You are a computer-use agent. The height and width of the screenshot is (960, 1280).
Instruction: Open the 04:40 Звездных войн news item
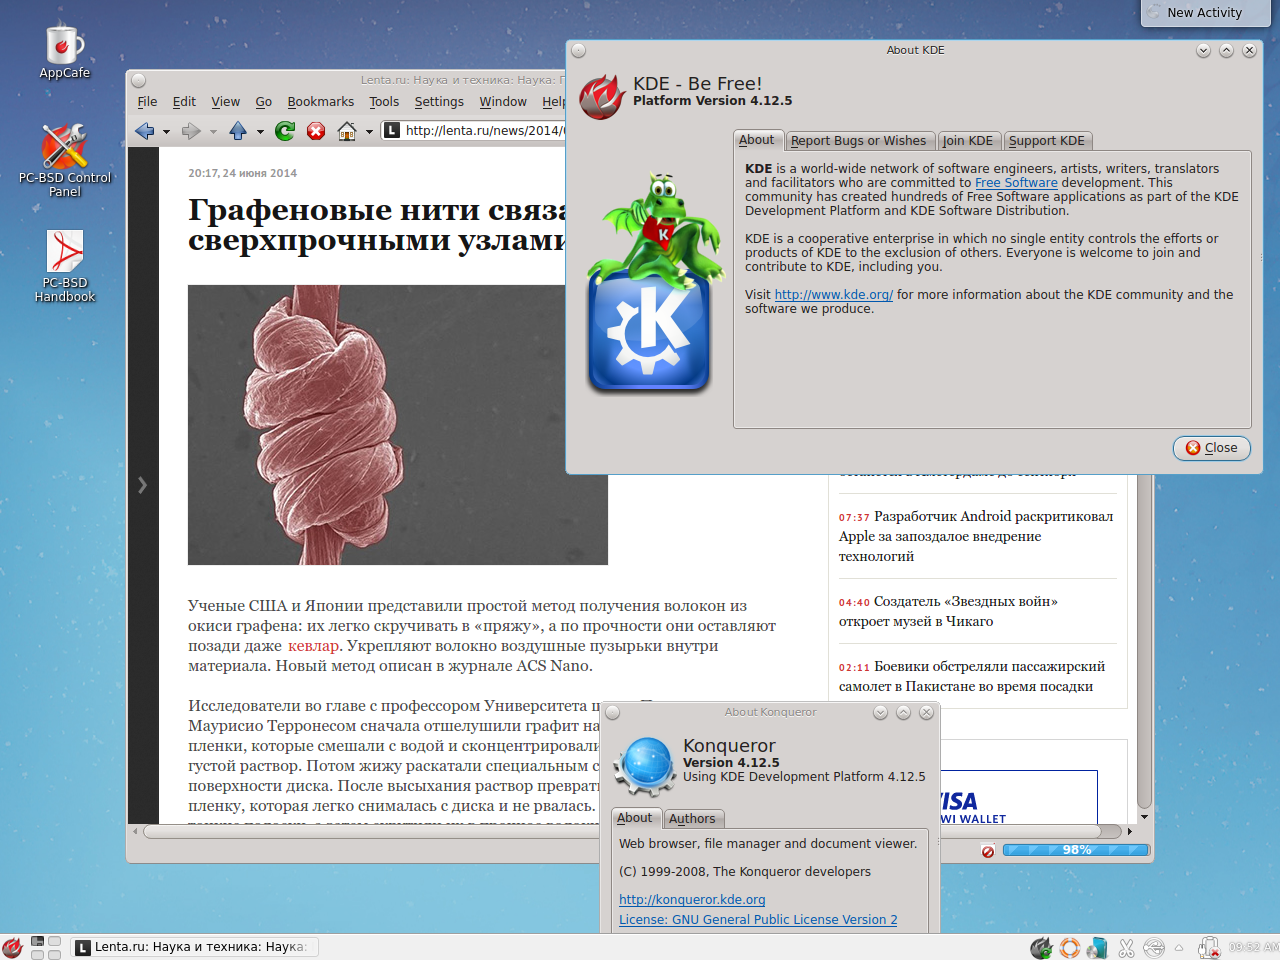coord(948,611)
